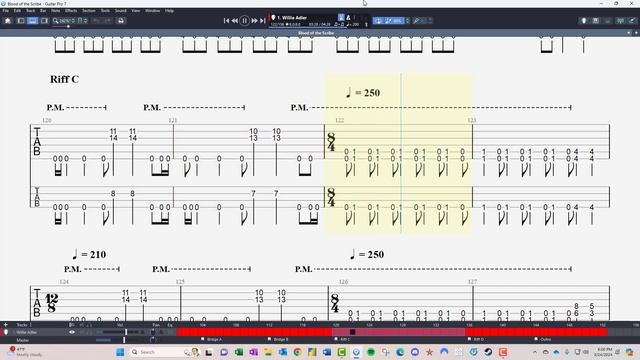Click the taskbar Search box
Screen dimensions: 640x360
(163, 352)
